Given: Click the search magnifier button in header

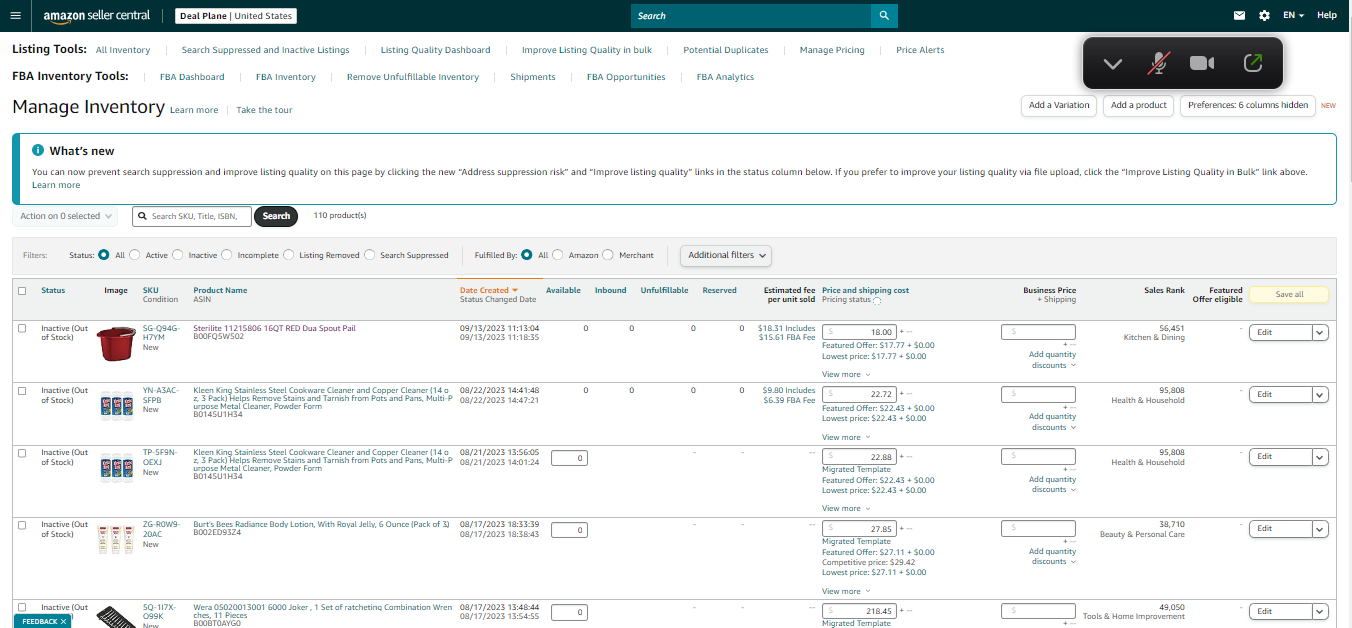Looking at the screenshot, I should point(884,16).
